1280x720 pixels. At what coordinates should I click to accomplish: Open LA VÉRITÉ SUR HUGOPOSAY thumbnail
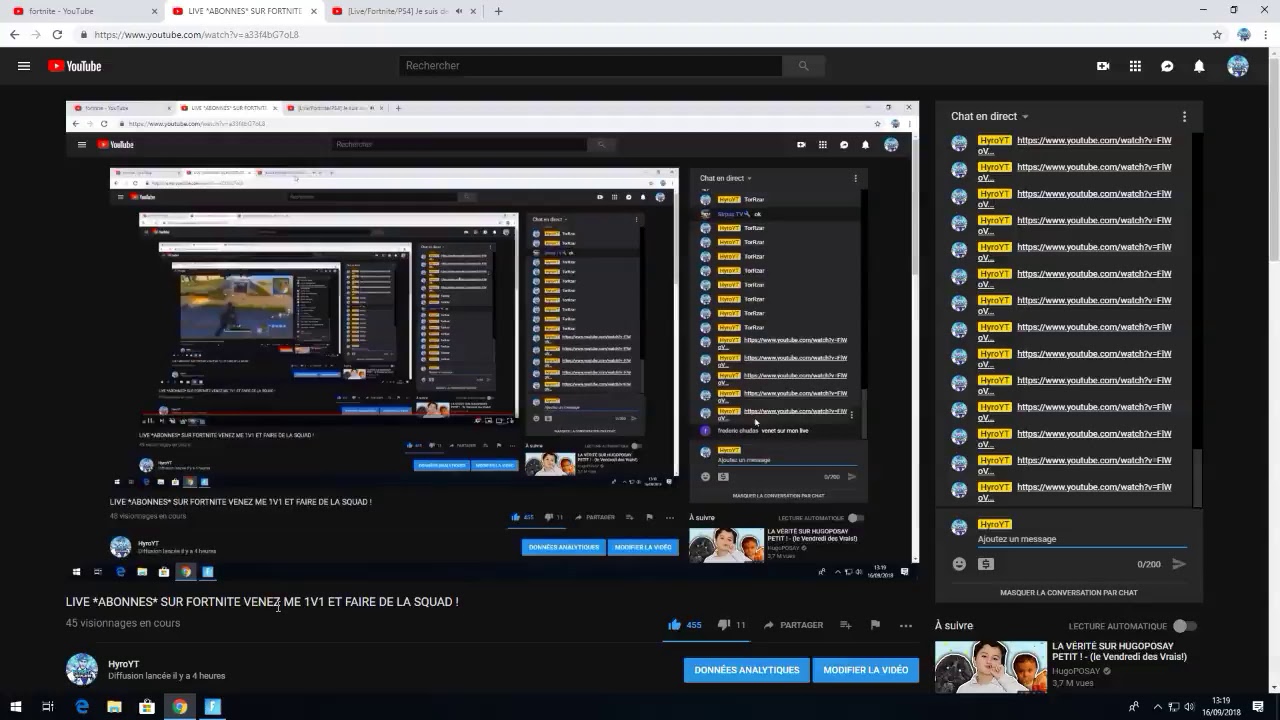[991, 666]
